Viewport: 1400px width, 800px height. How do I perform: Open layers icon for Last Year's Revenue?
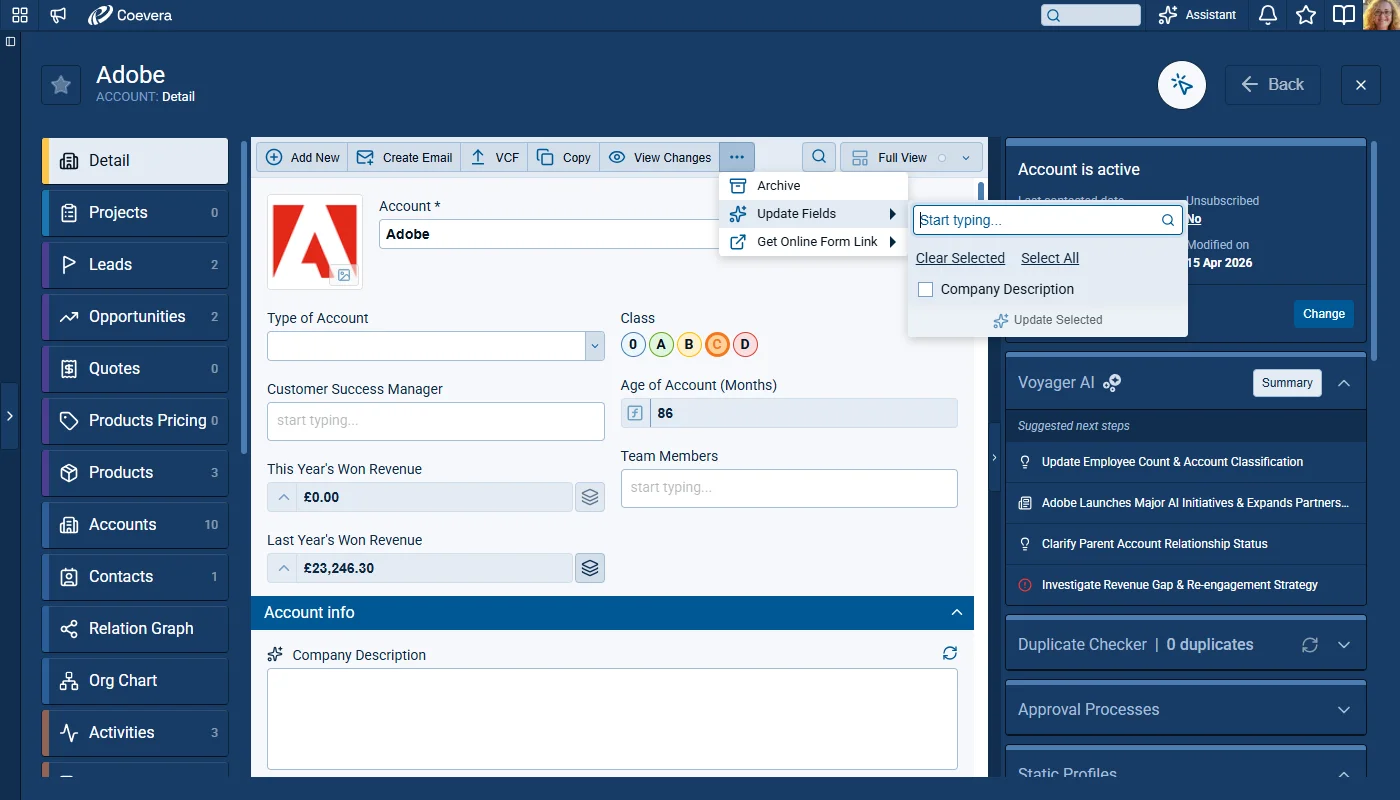[x=590, y=568]
